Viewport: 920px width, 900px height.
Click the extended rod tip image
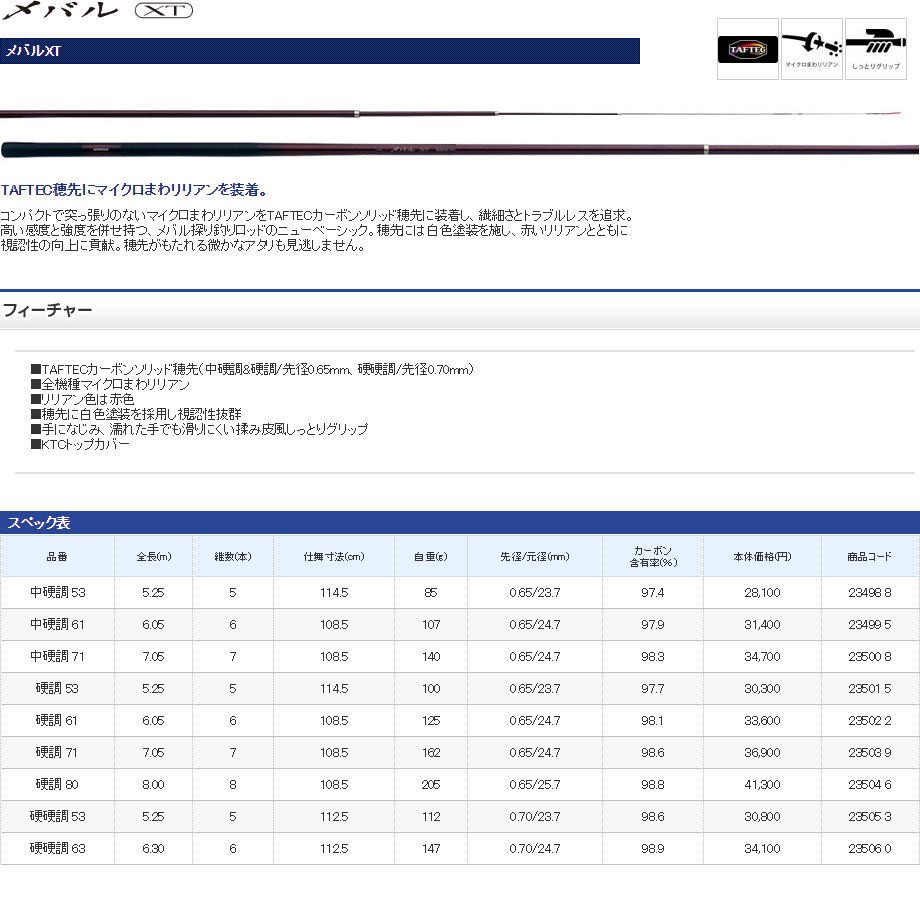point(451,113)
